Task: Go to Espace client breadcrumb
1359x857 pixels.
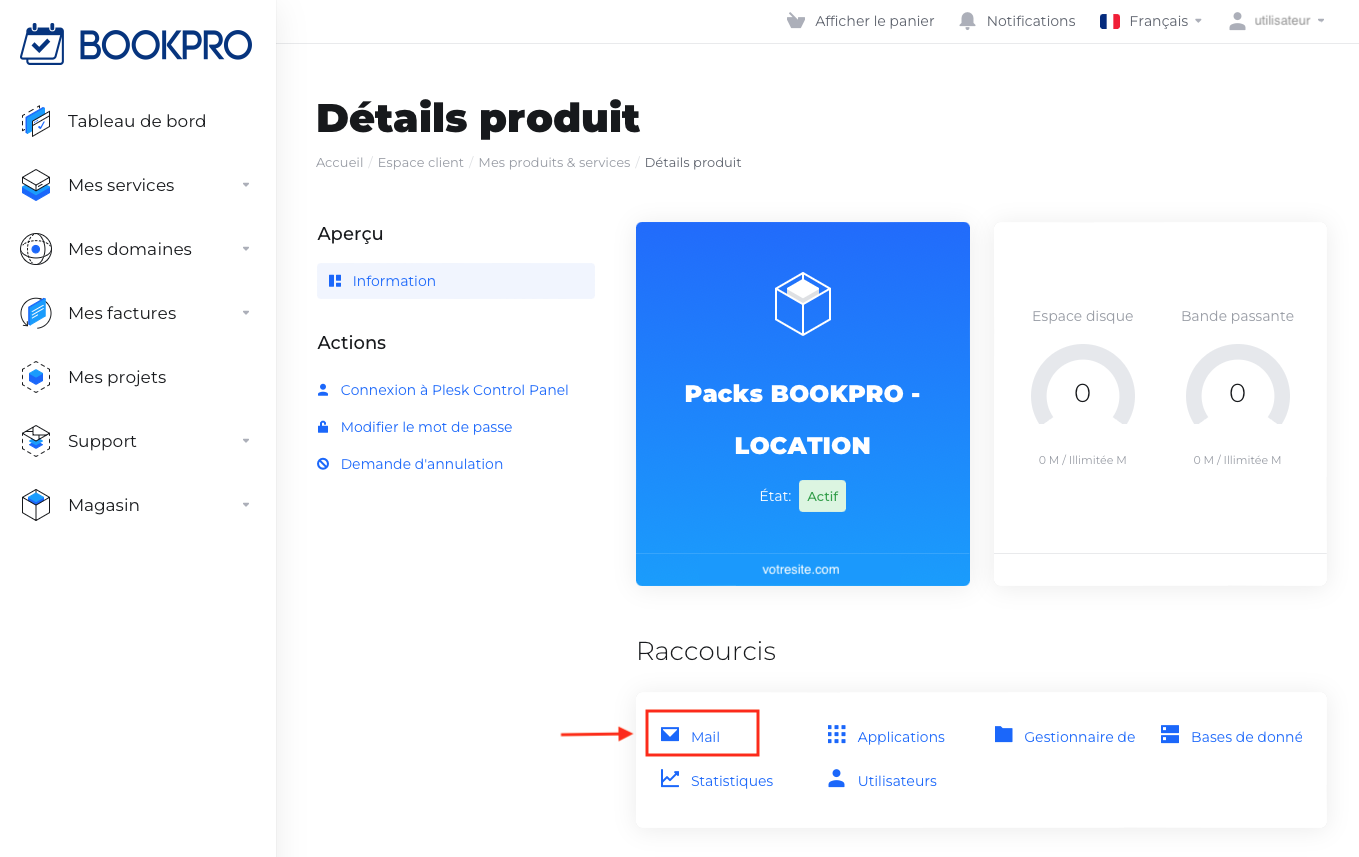Action: [x=421, y=162]
